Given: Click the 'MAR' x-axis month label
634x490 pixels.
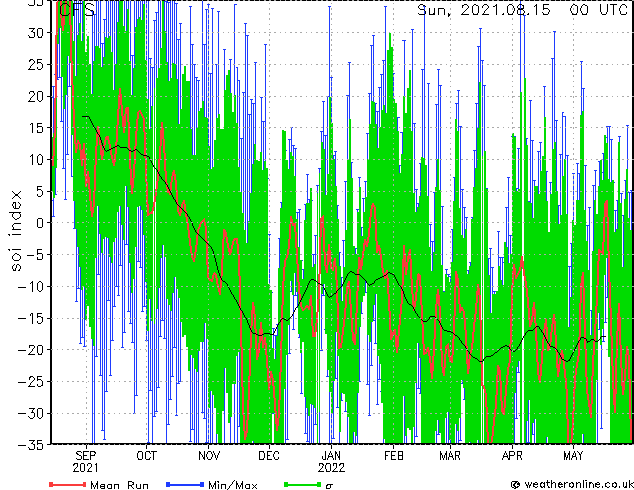Looking at the screenshot, I should (450, 456).
